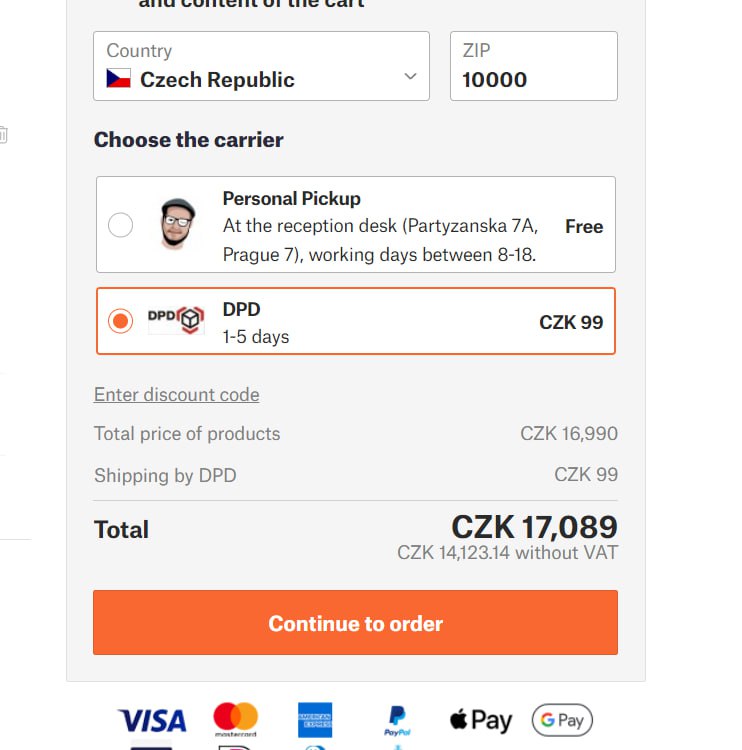Click the Personal Pickup avatar image
Viewport: 742px width, 750px height.
[x=177, y=224]
